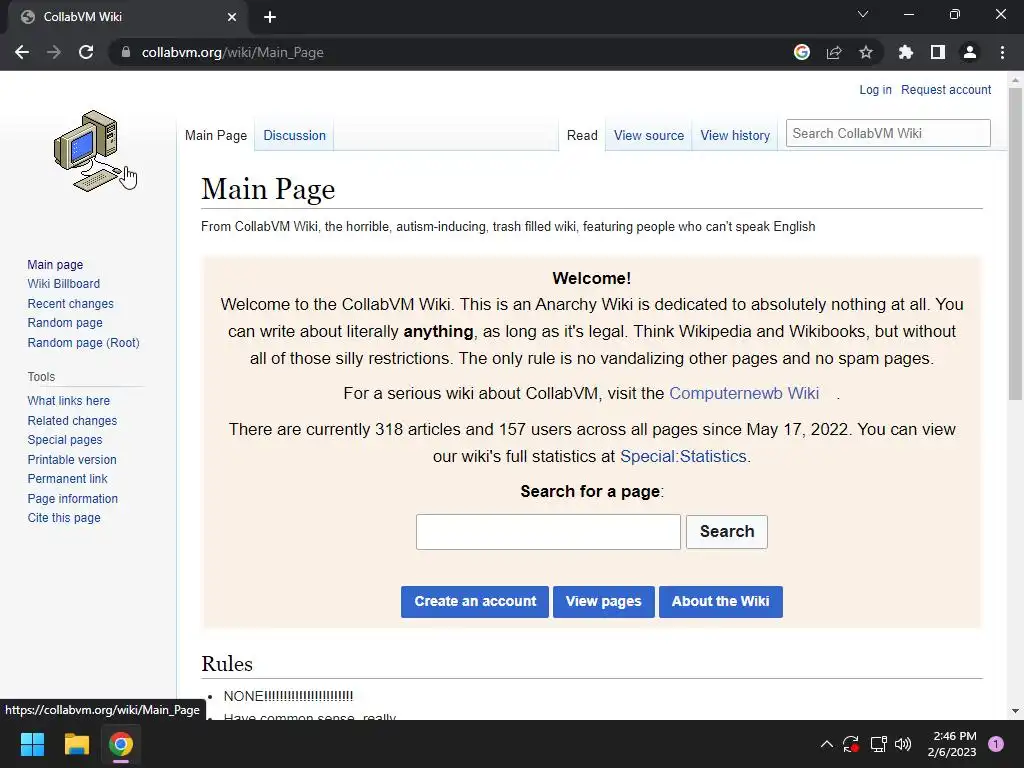Image resolution: width=1024 pixels, height=768 pixels.
Task: Open the notification badge in the taskbar
Action: [x=996, y=744]
